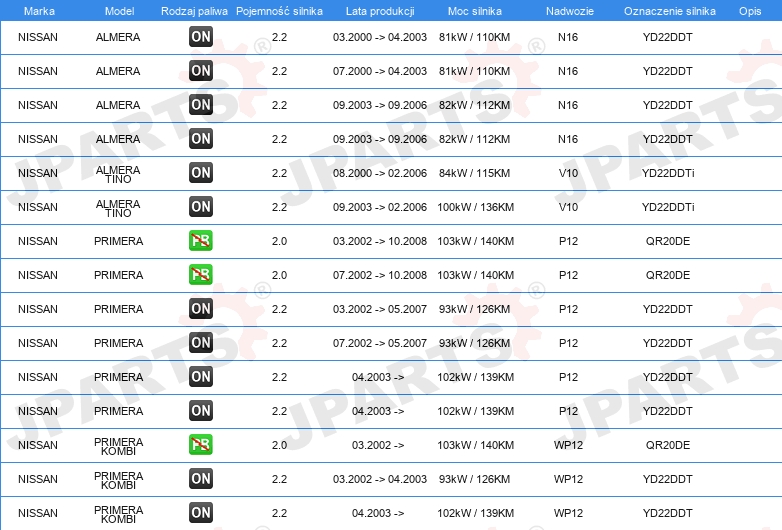Click the Rodzaj paliwa column header

pos(194,11)
